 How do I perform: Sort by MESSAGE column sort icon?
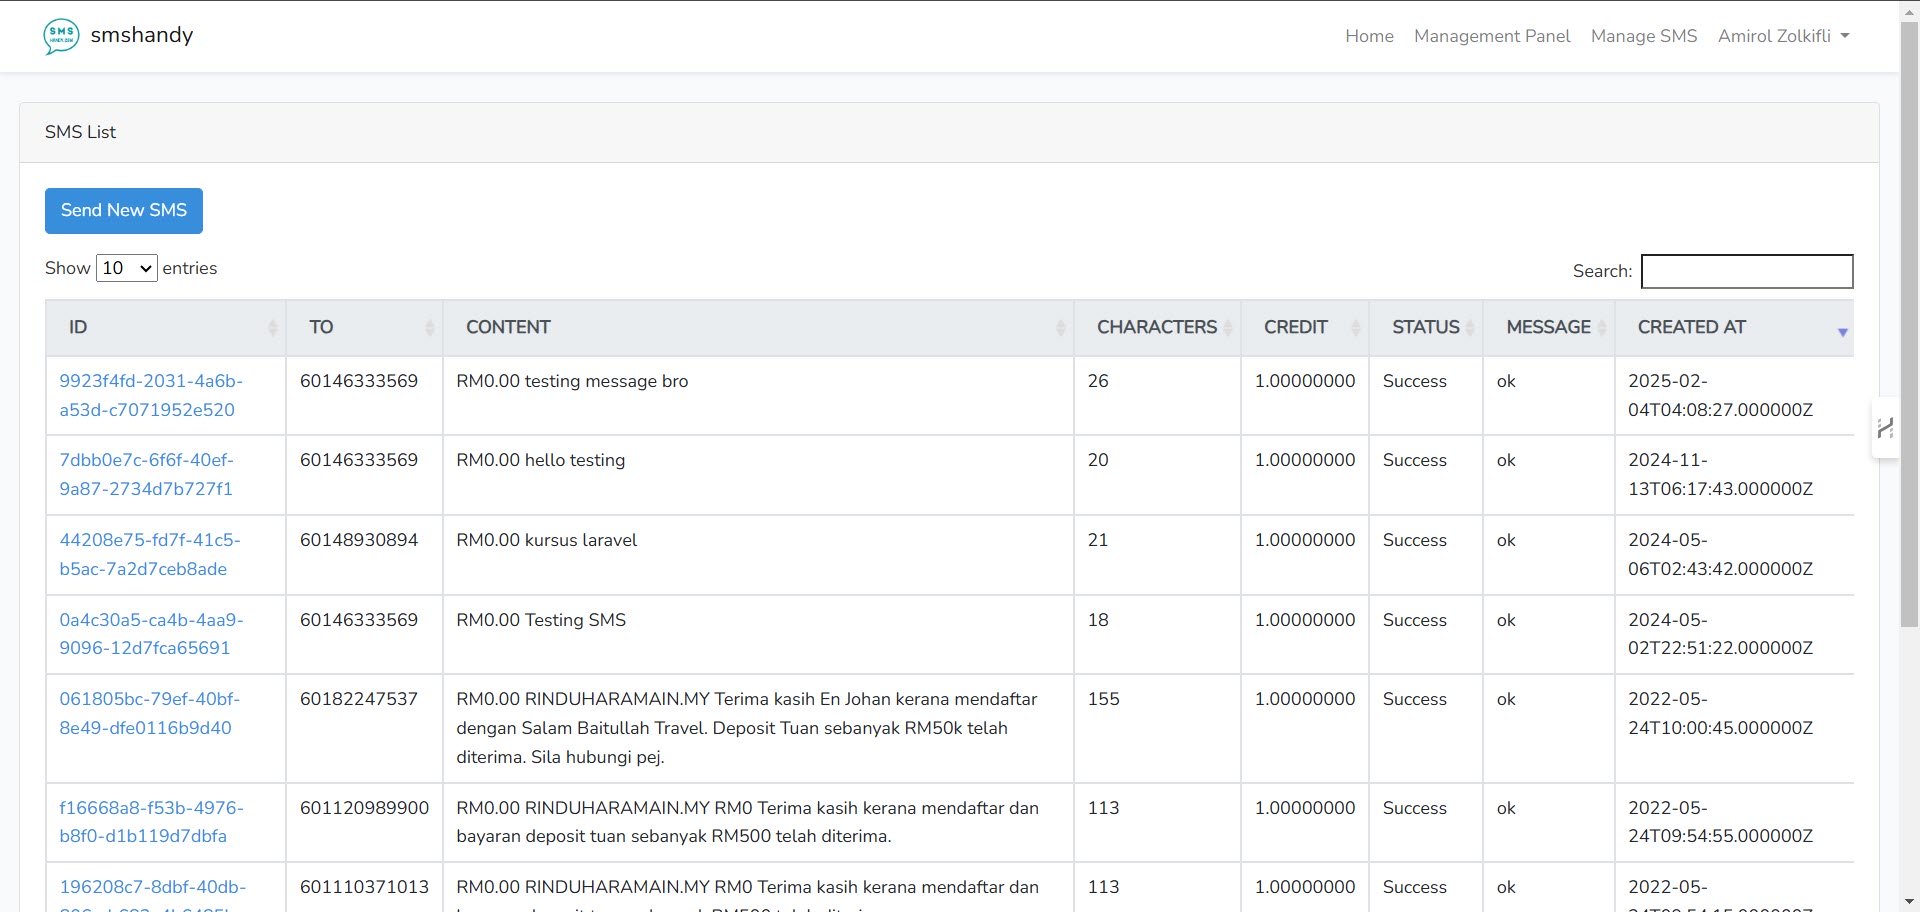point(1602,328)
